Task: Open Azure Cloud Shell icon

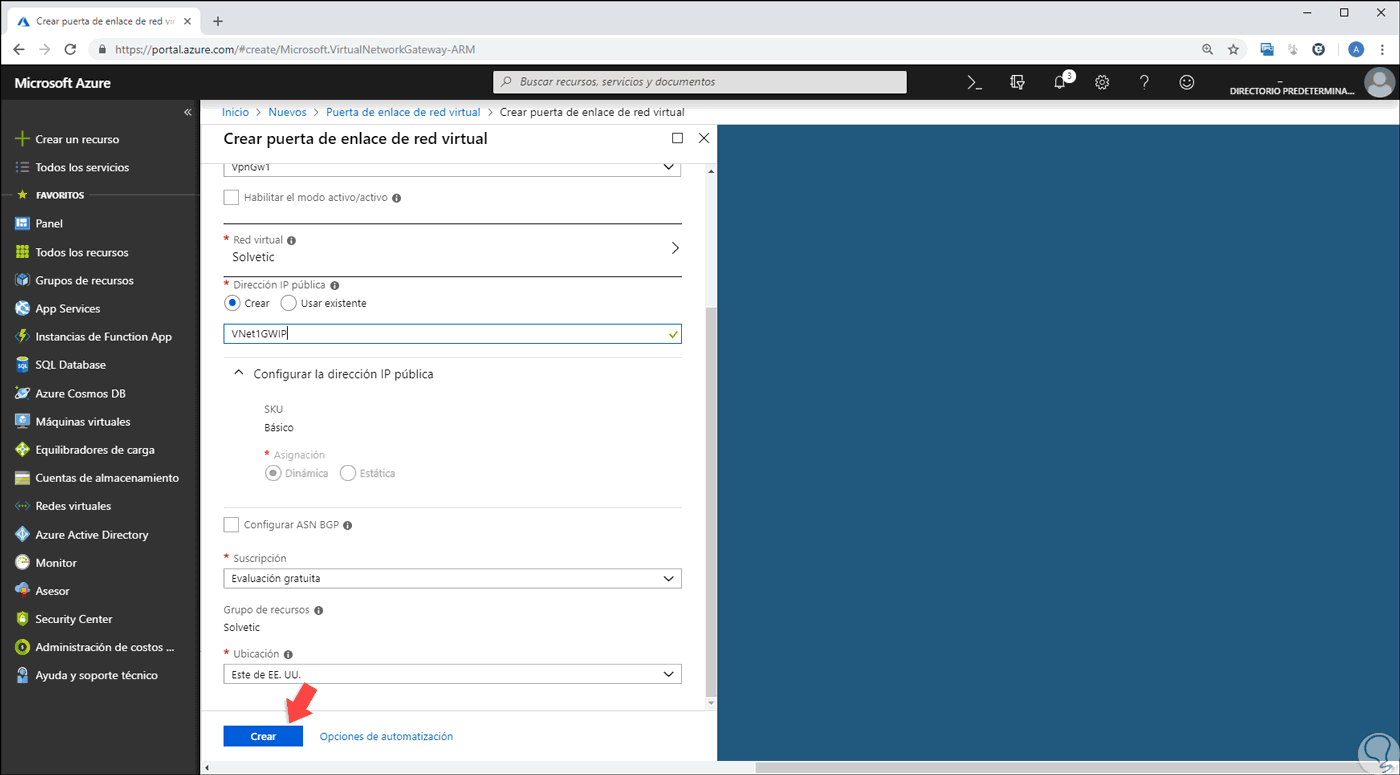Action: click(x=975, y=83)
